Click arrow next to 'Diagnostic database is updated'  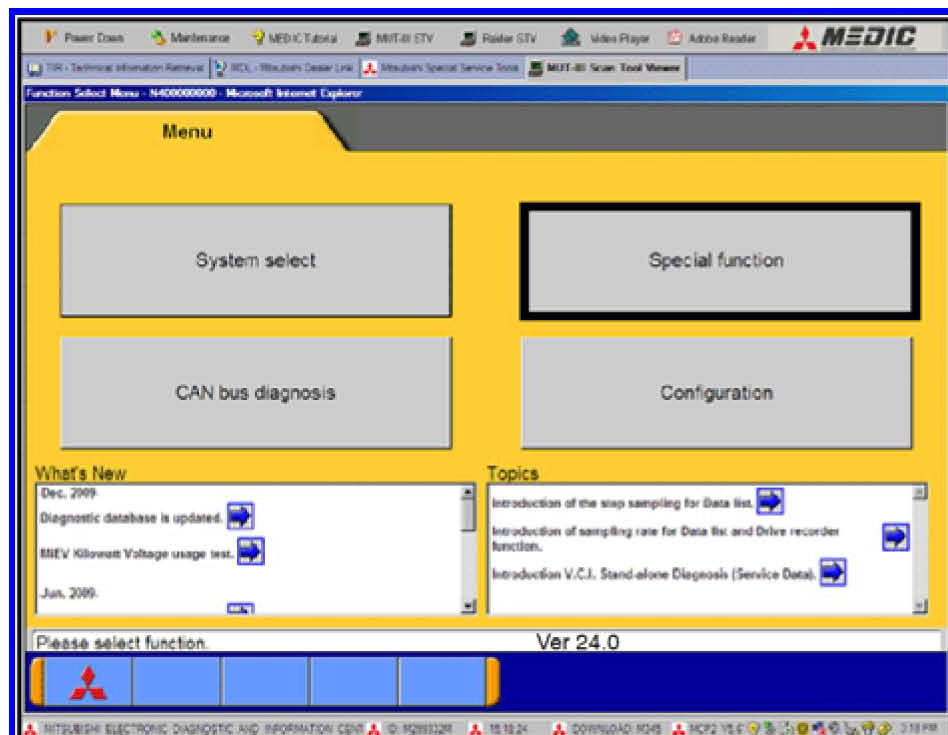[240, 516]
